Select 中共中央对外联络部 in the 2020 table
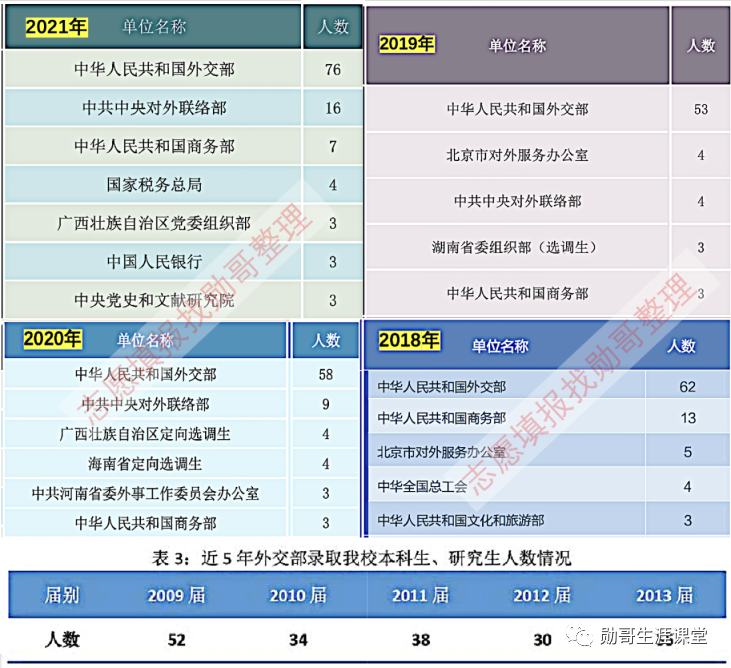This screenshot has height=668, width=731. click(x=145, y=404)
